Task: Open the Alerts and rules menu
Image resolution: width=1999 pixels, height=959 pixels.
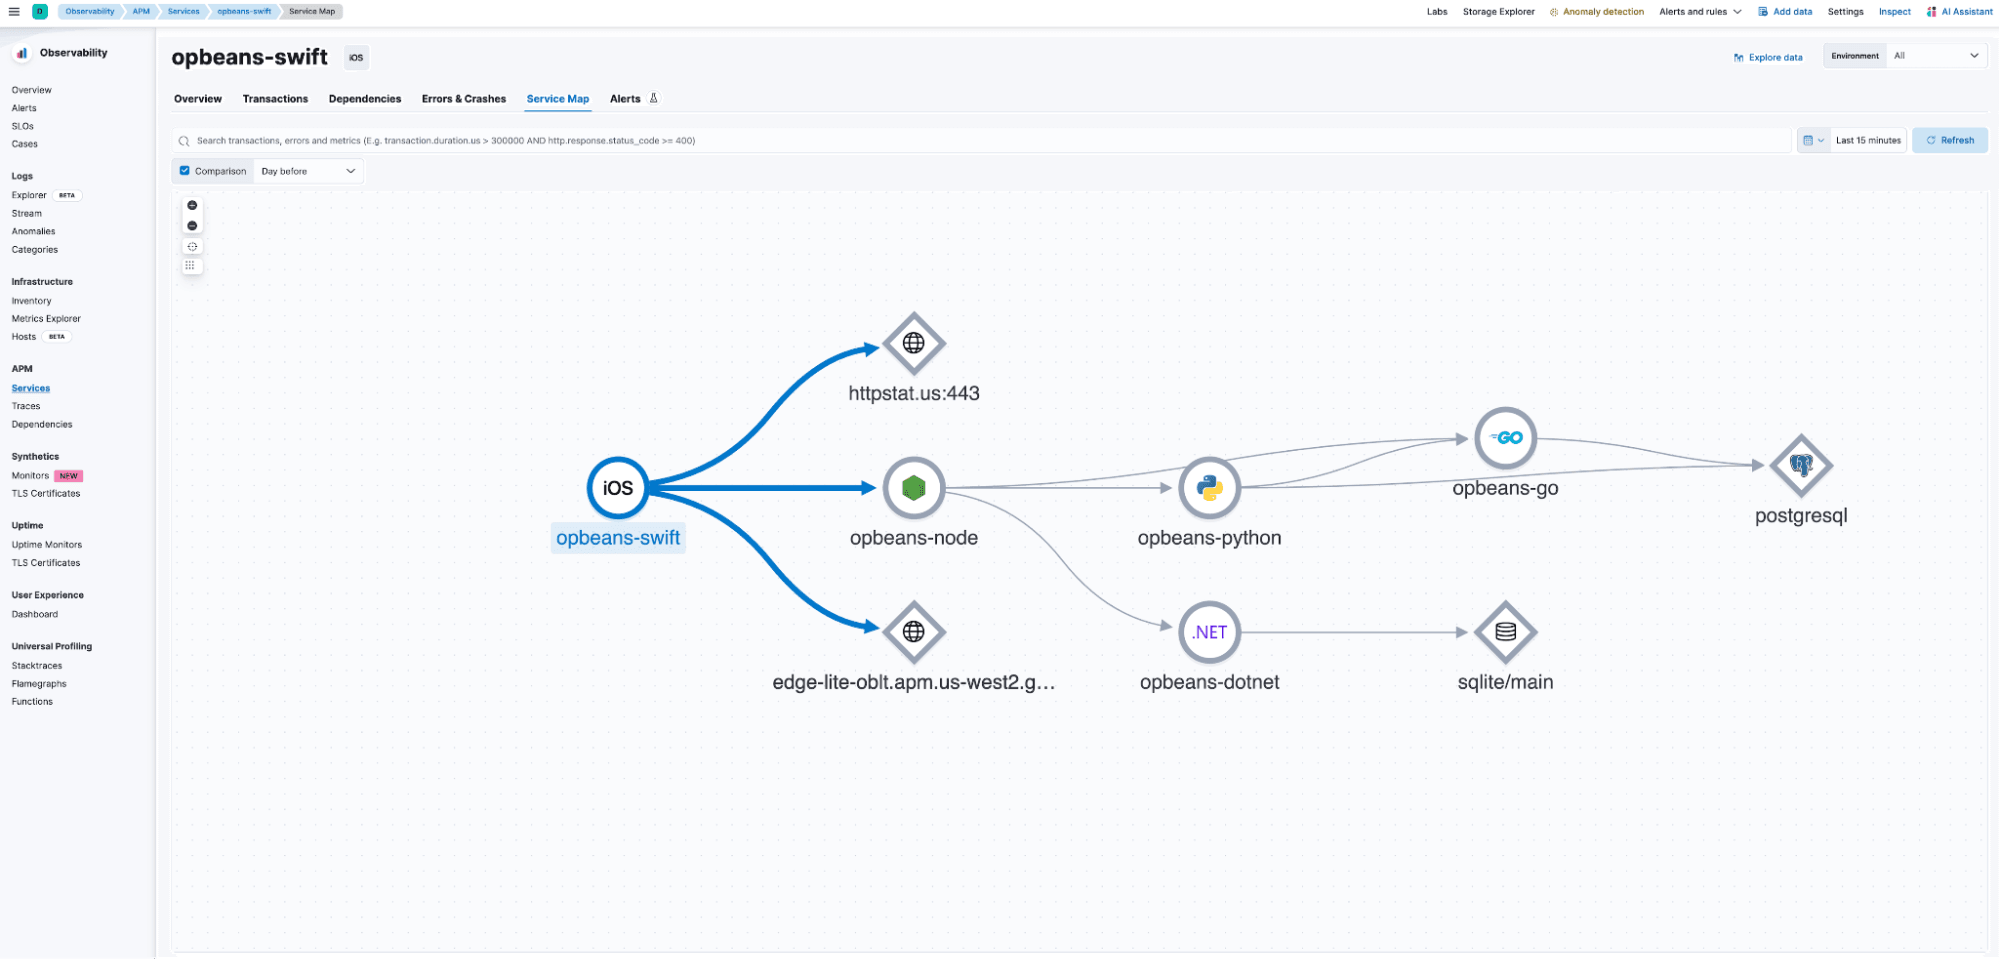Action: (x=1700, y=12)
